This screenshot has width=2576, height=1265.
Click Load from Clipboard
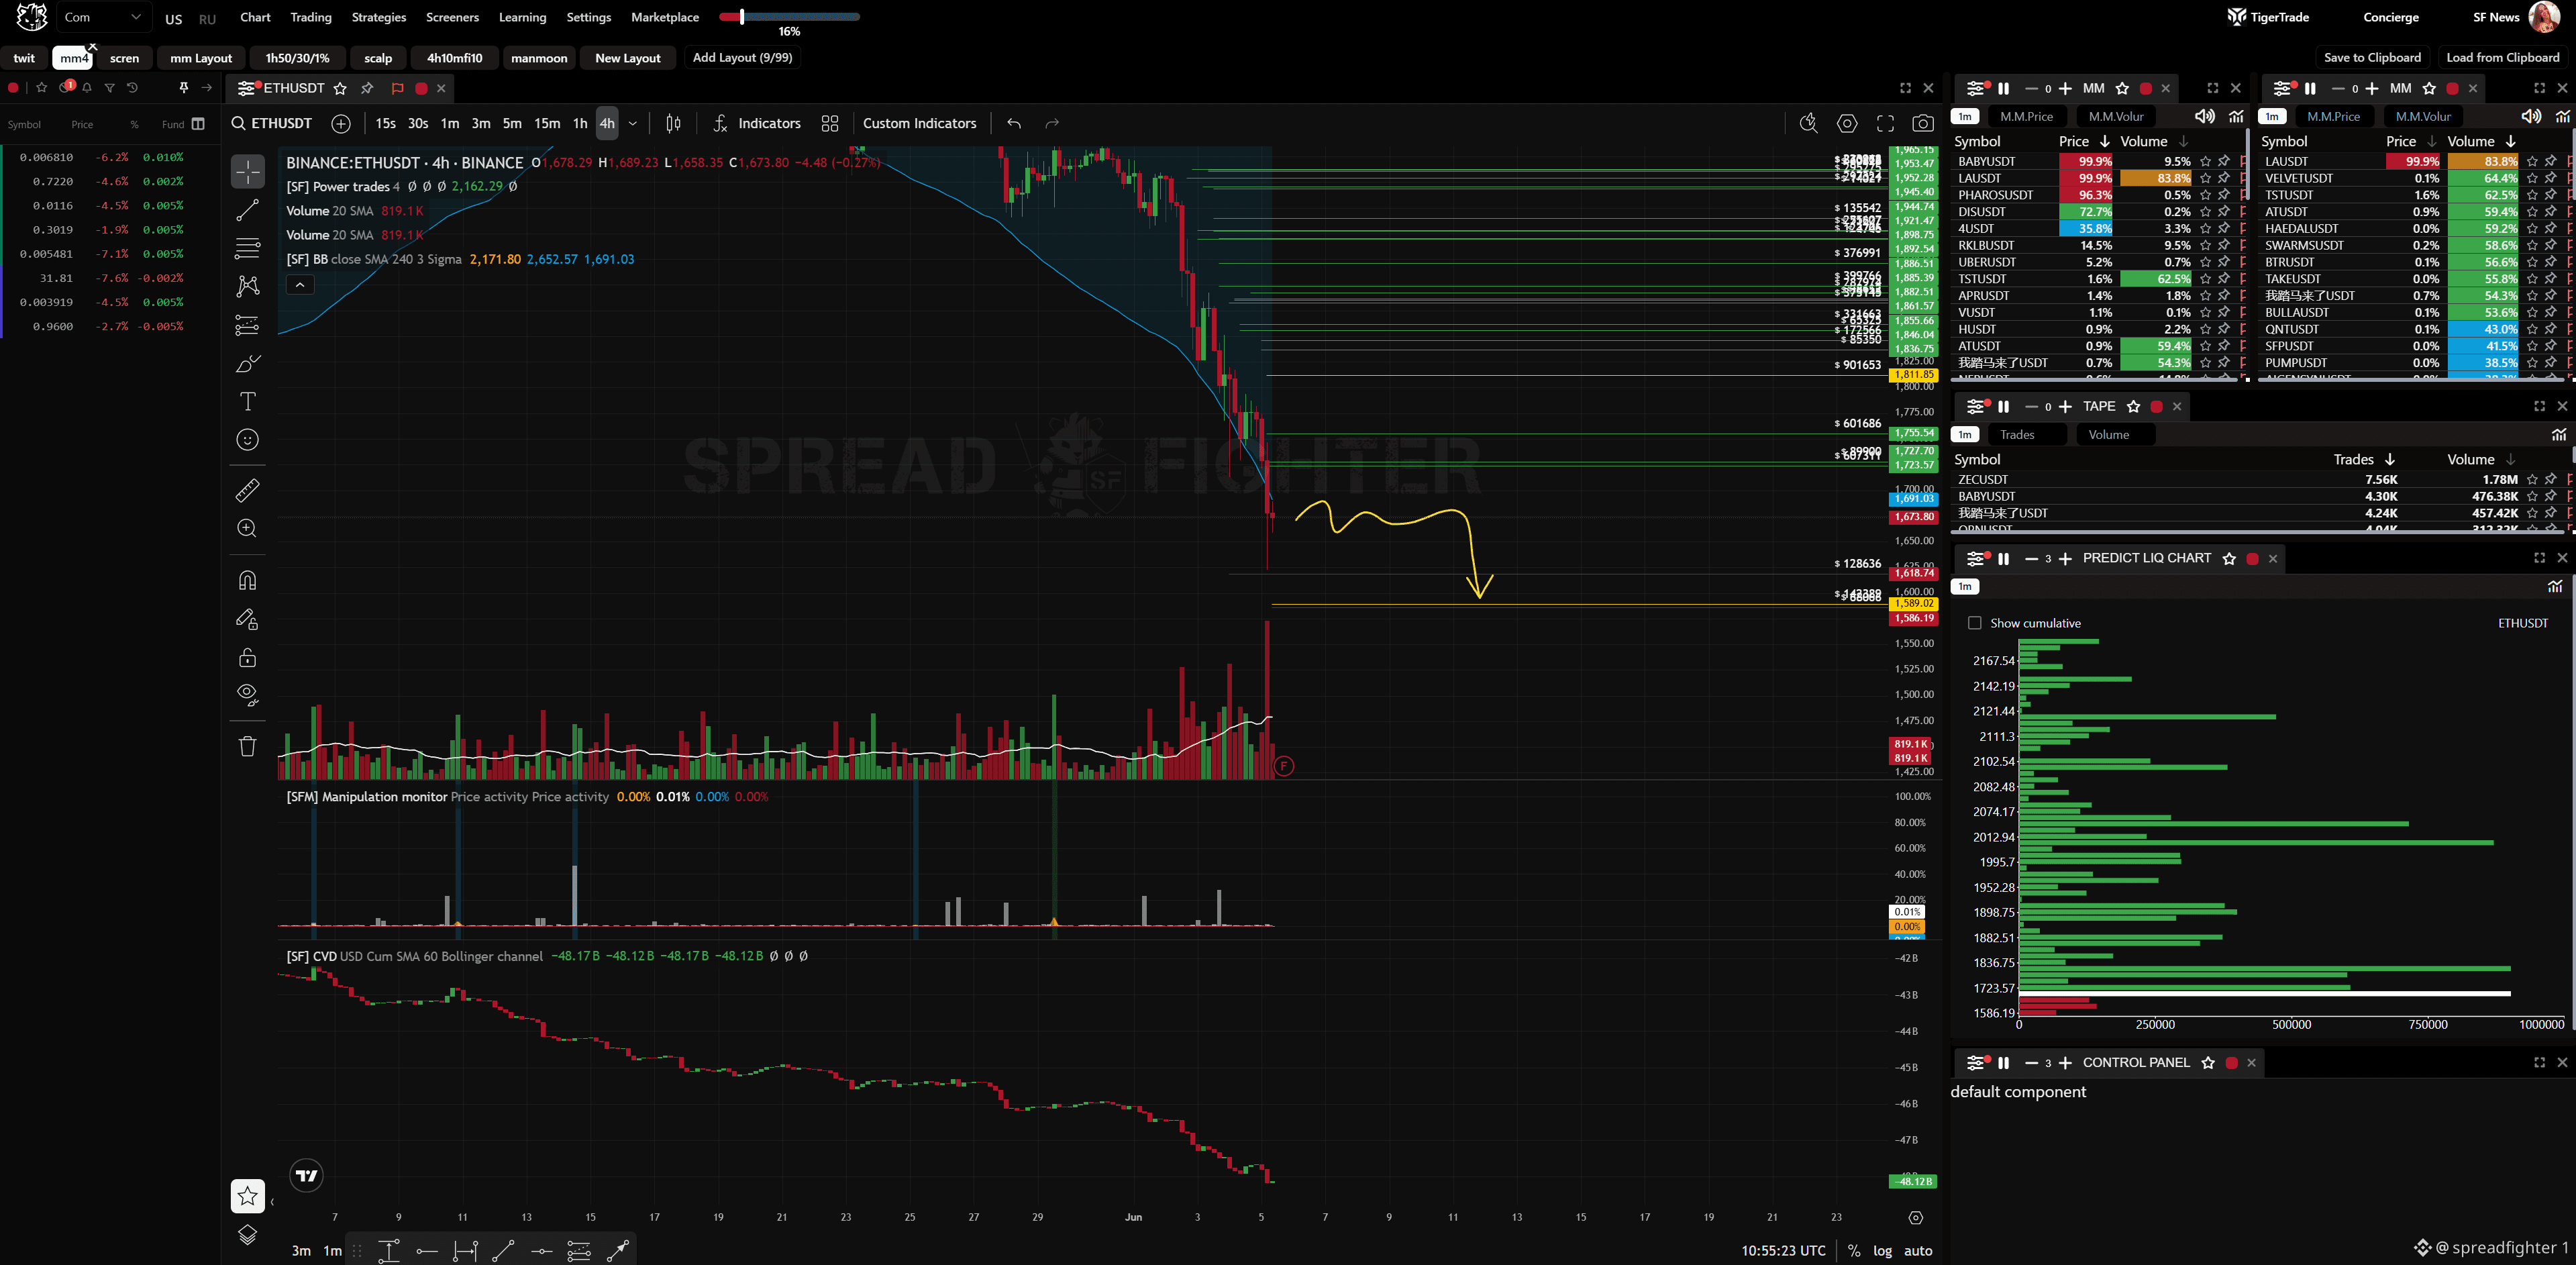click(x=2502, y=57)
